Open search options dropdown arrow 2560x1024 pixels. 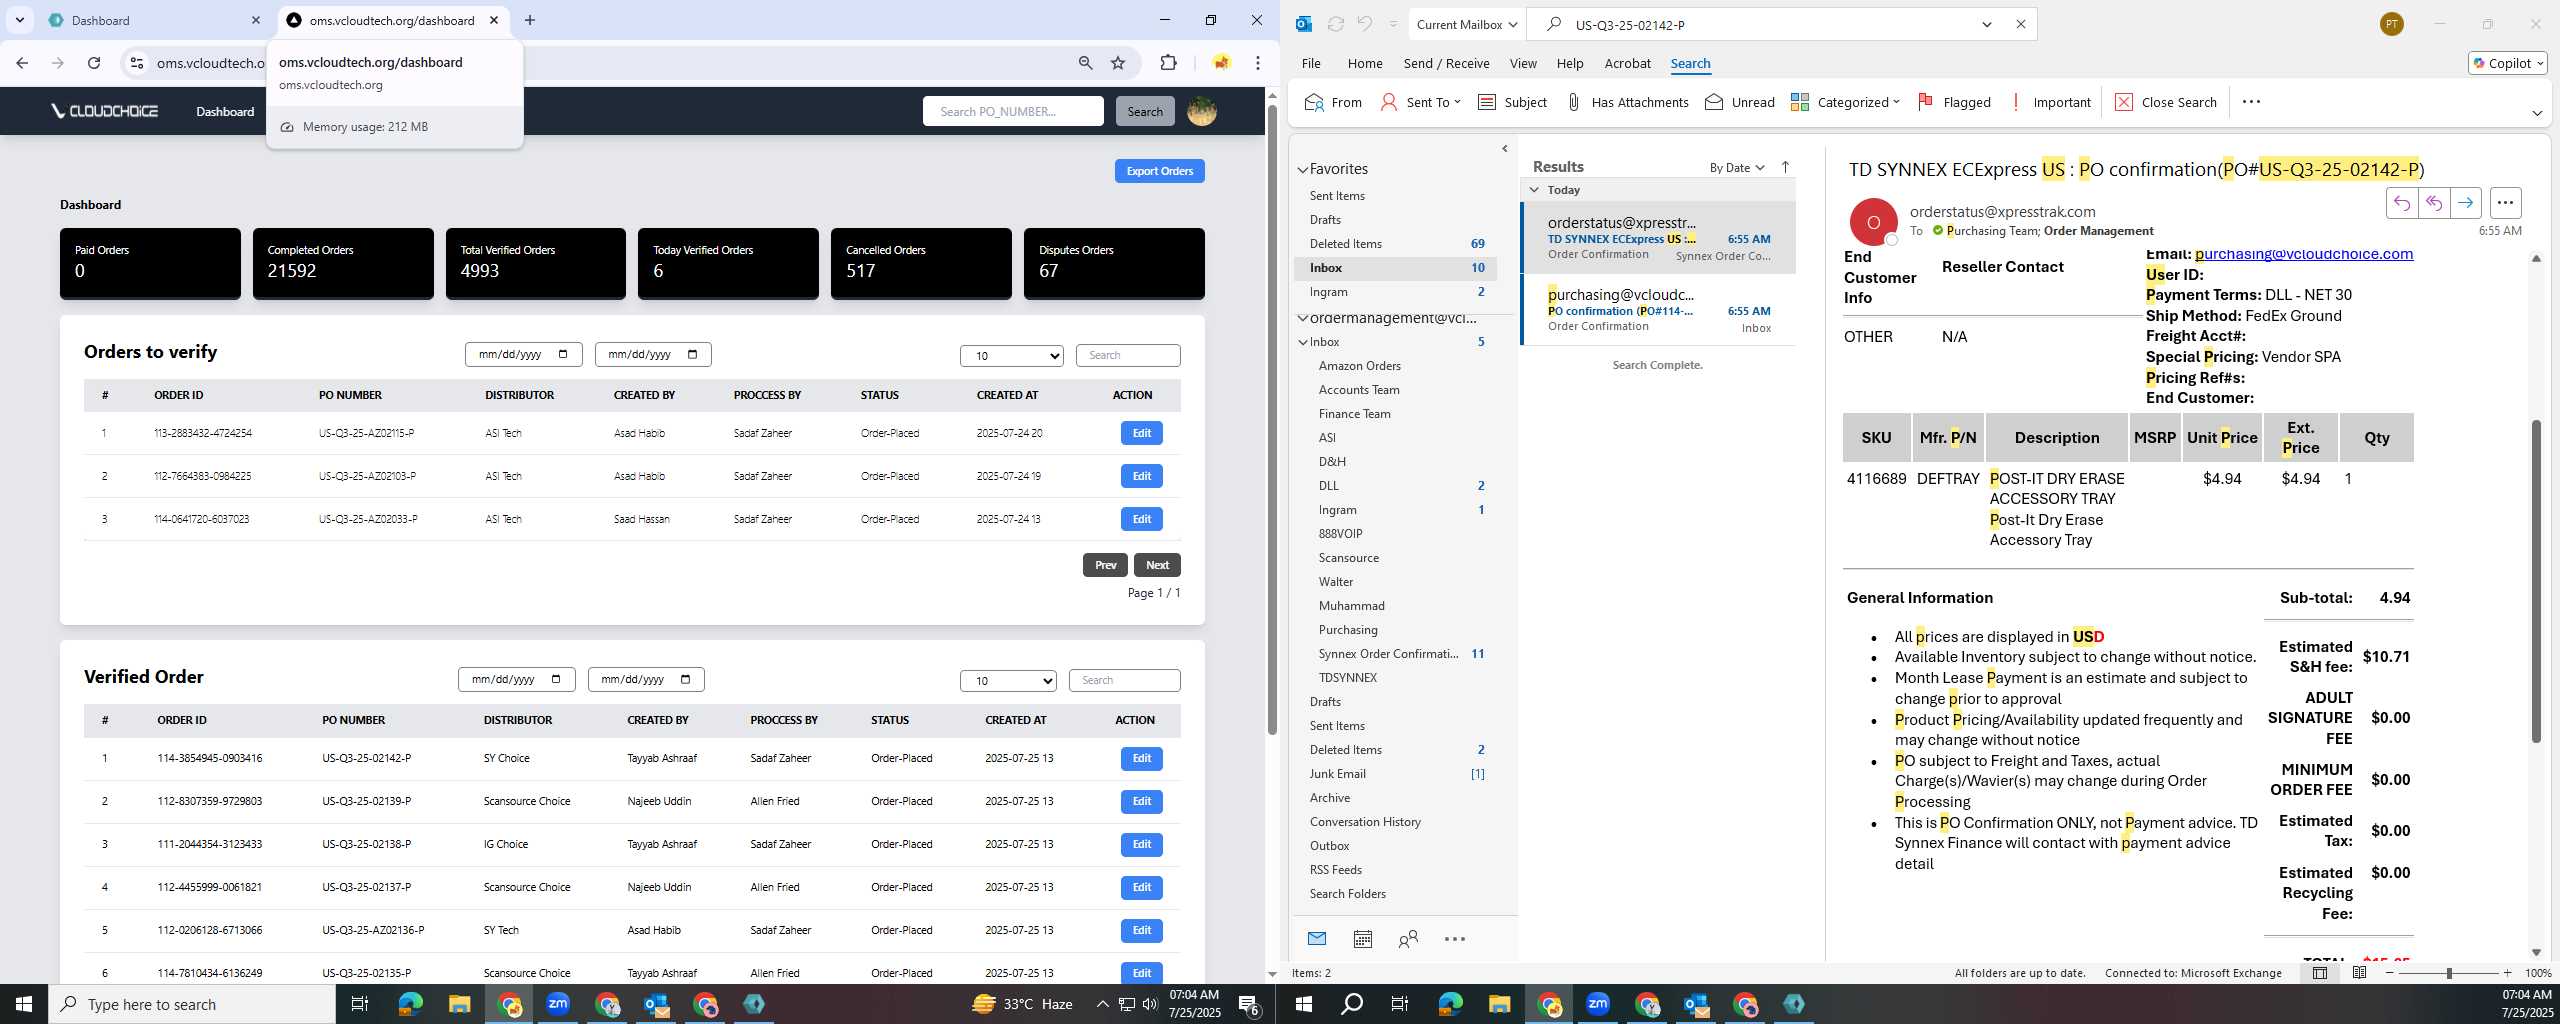(1987, 24)
